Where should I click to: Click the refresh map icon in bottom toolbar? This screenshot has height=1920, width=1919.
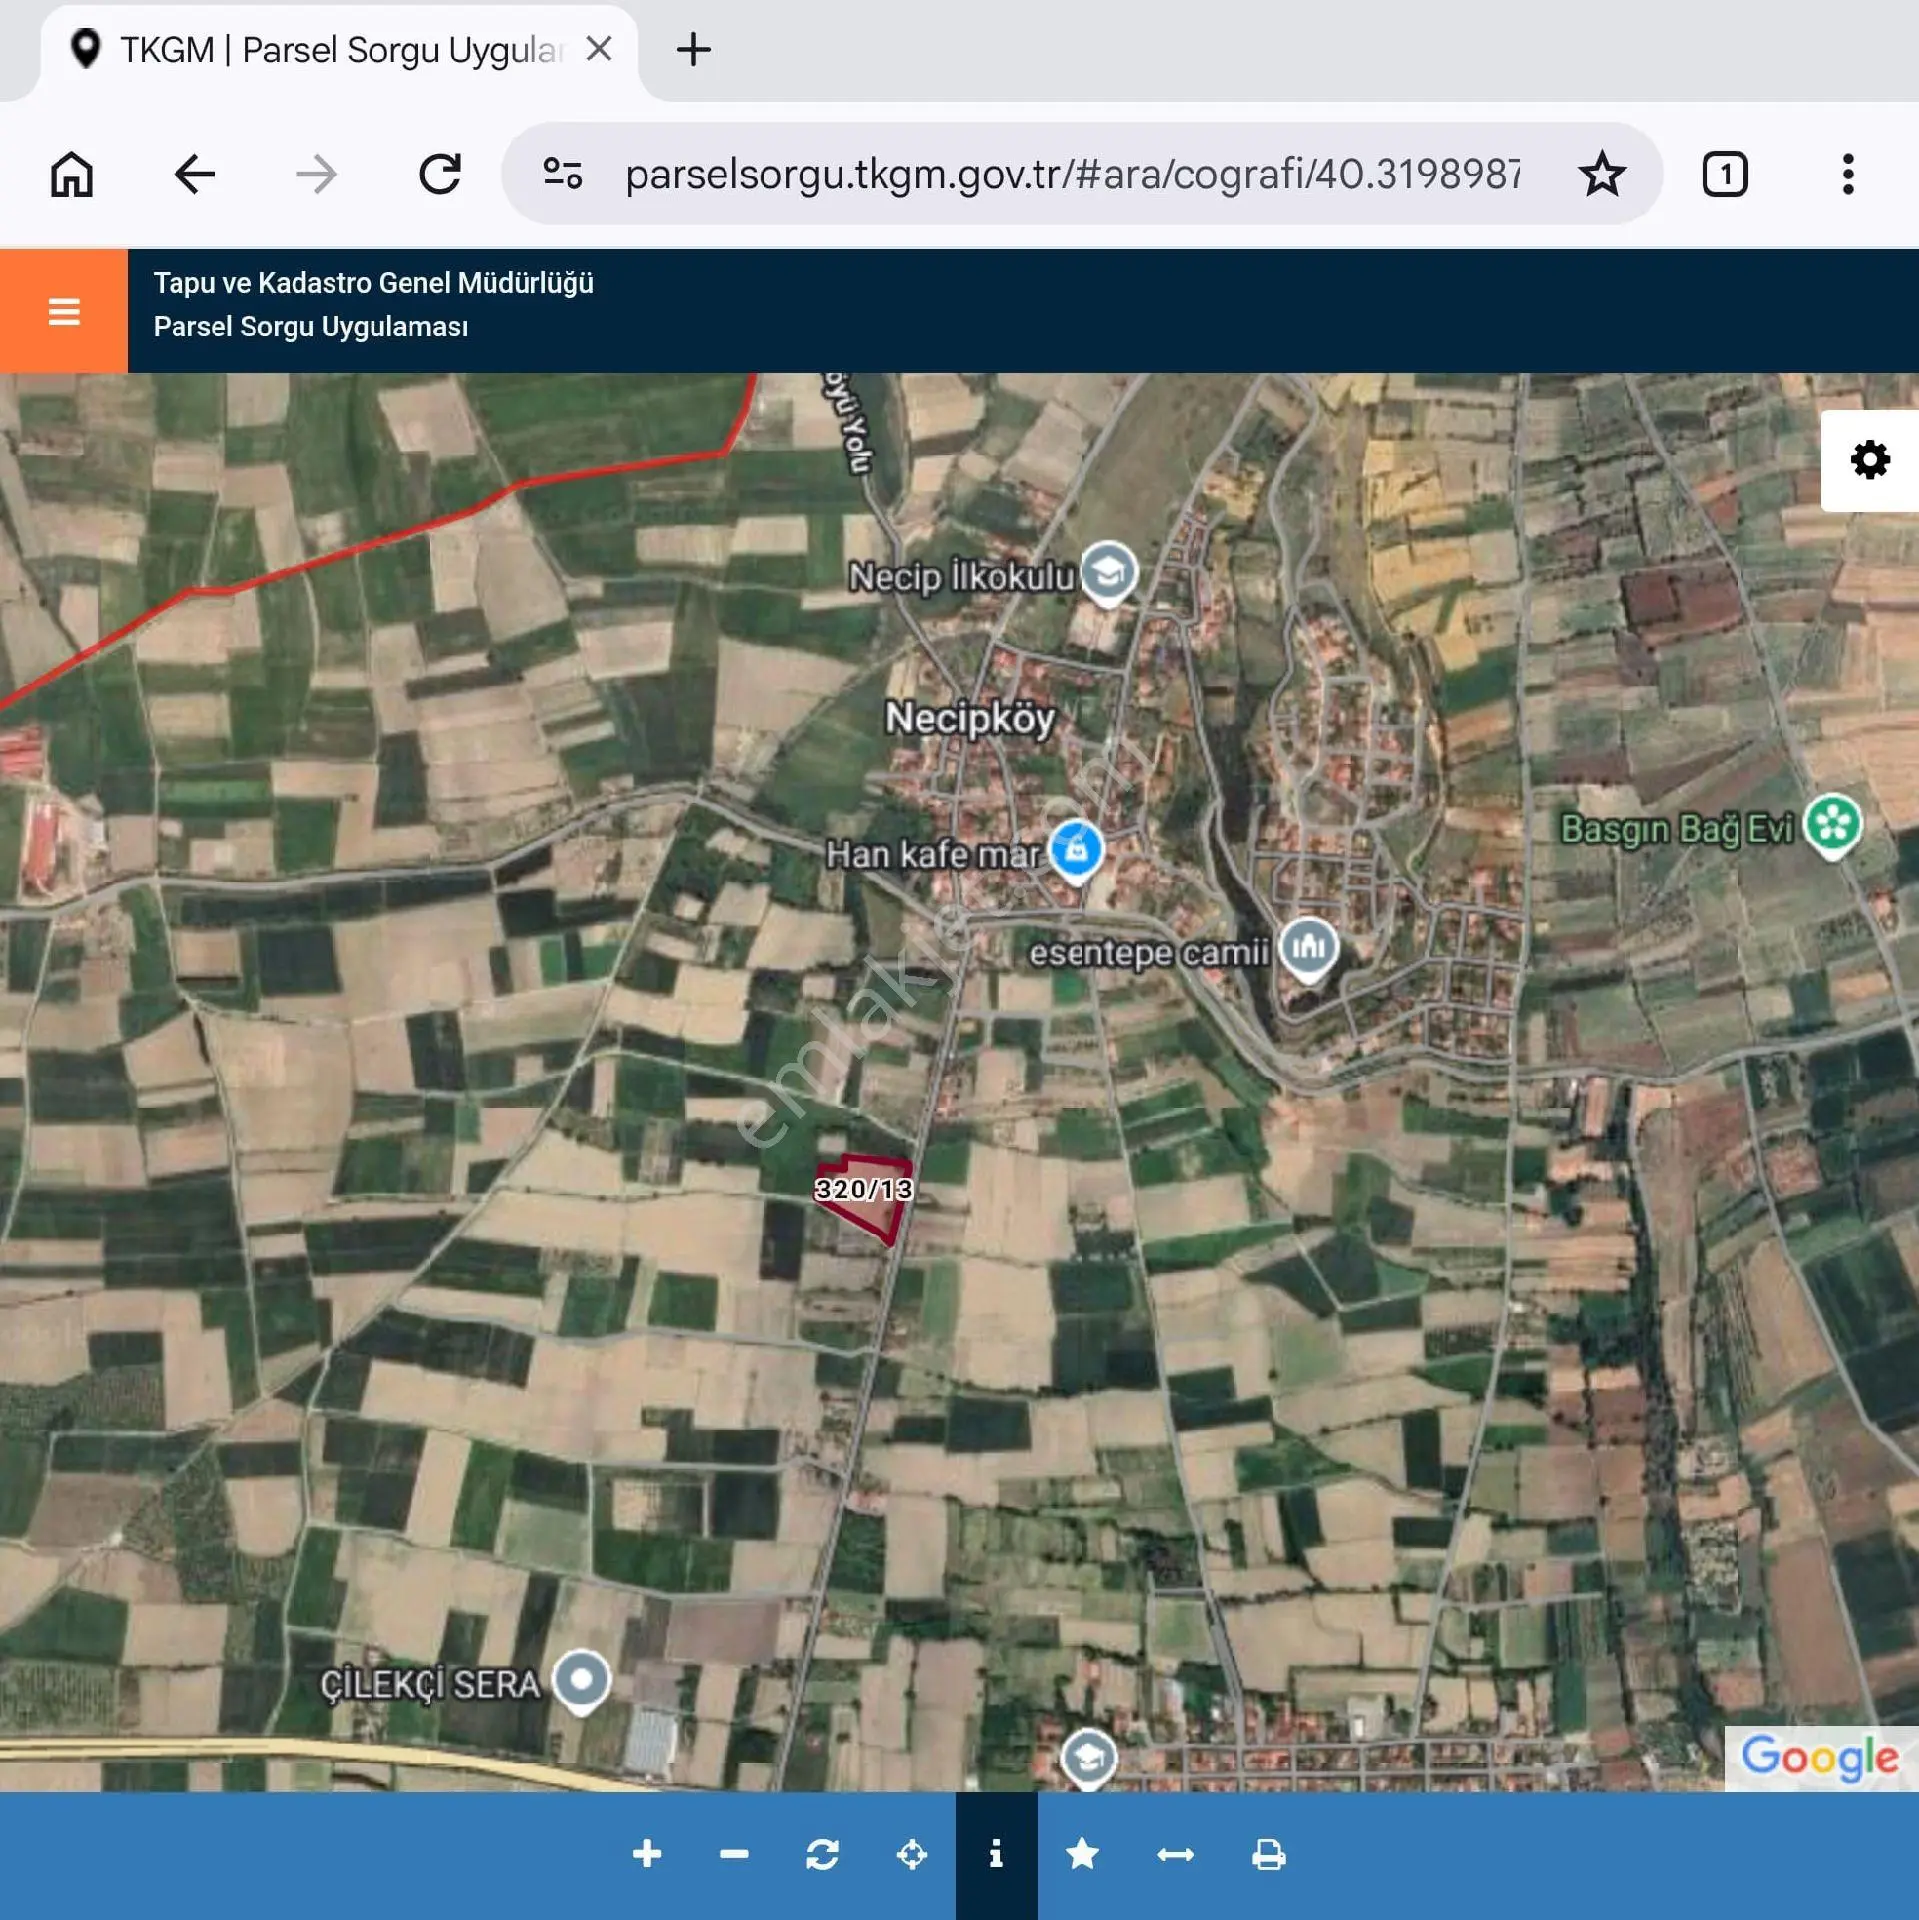click(x=822, y=1853)
